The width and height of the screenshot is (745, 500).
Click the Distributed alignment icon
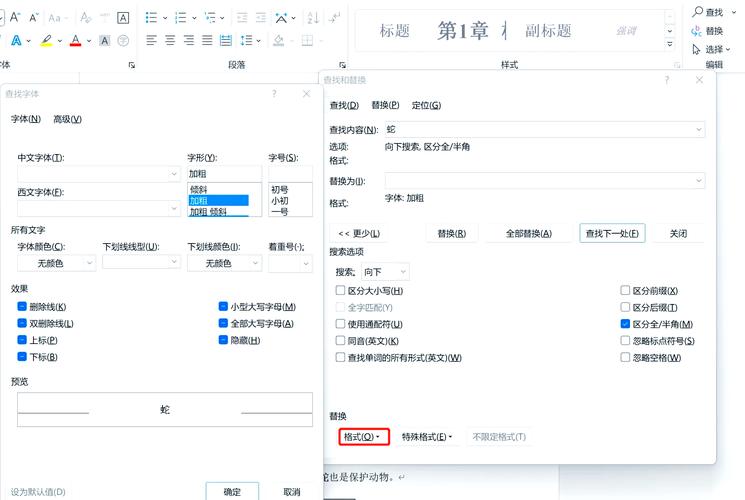[x=226, y=41]
